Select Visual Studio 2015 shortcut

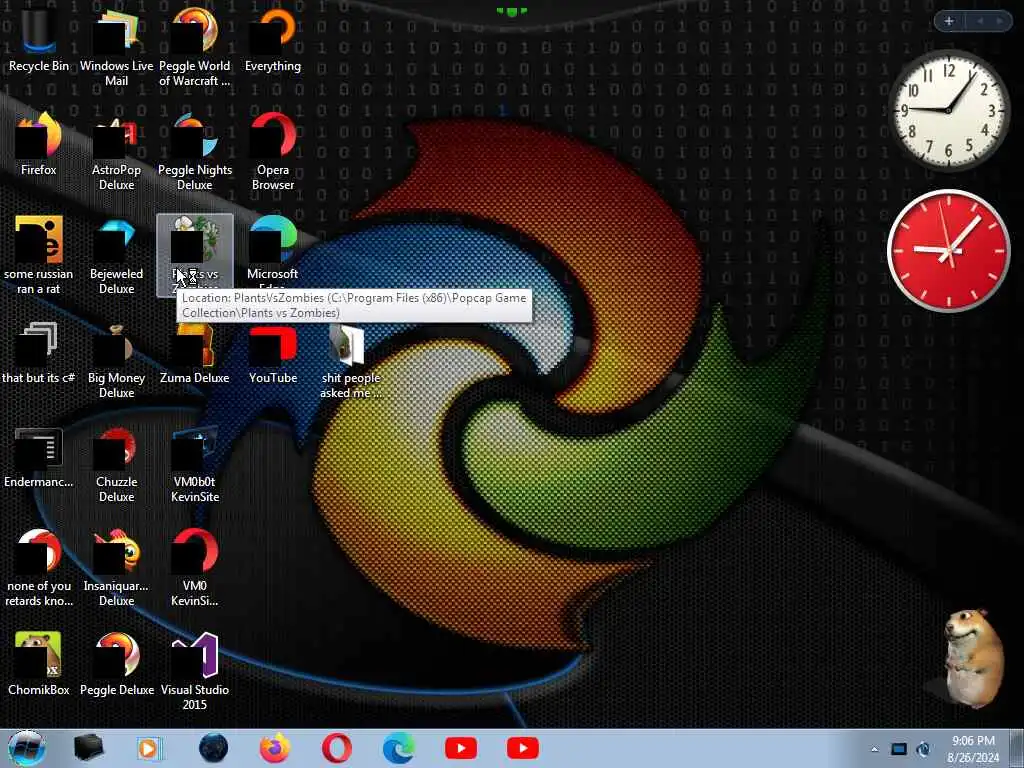tap(195, 671)
